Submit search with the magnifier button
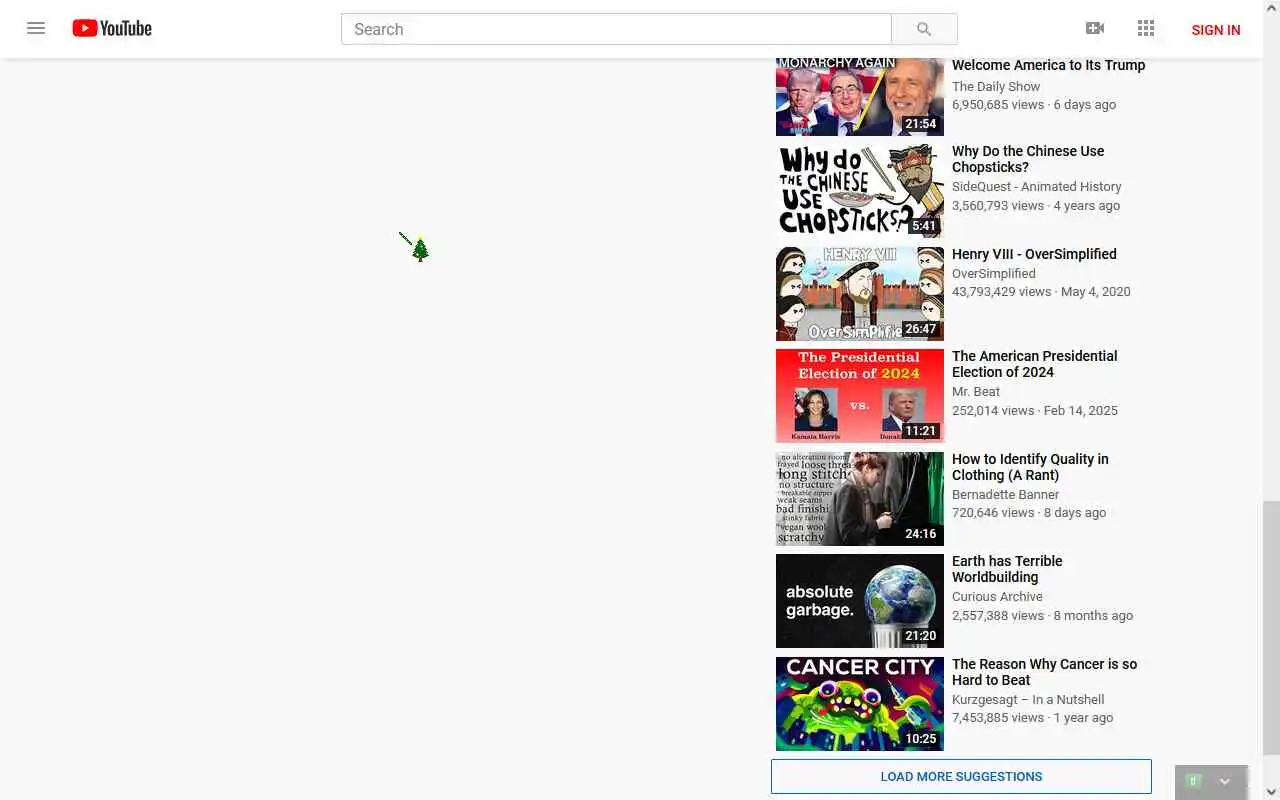The width and height of the screenshot is (1280, 800). pos(924,29)
